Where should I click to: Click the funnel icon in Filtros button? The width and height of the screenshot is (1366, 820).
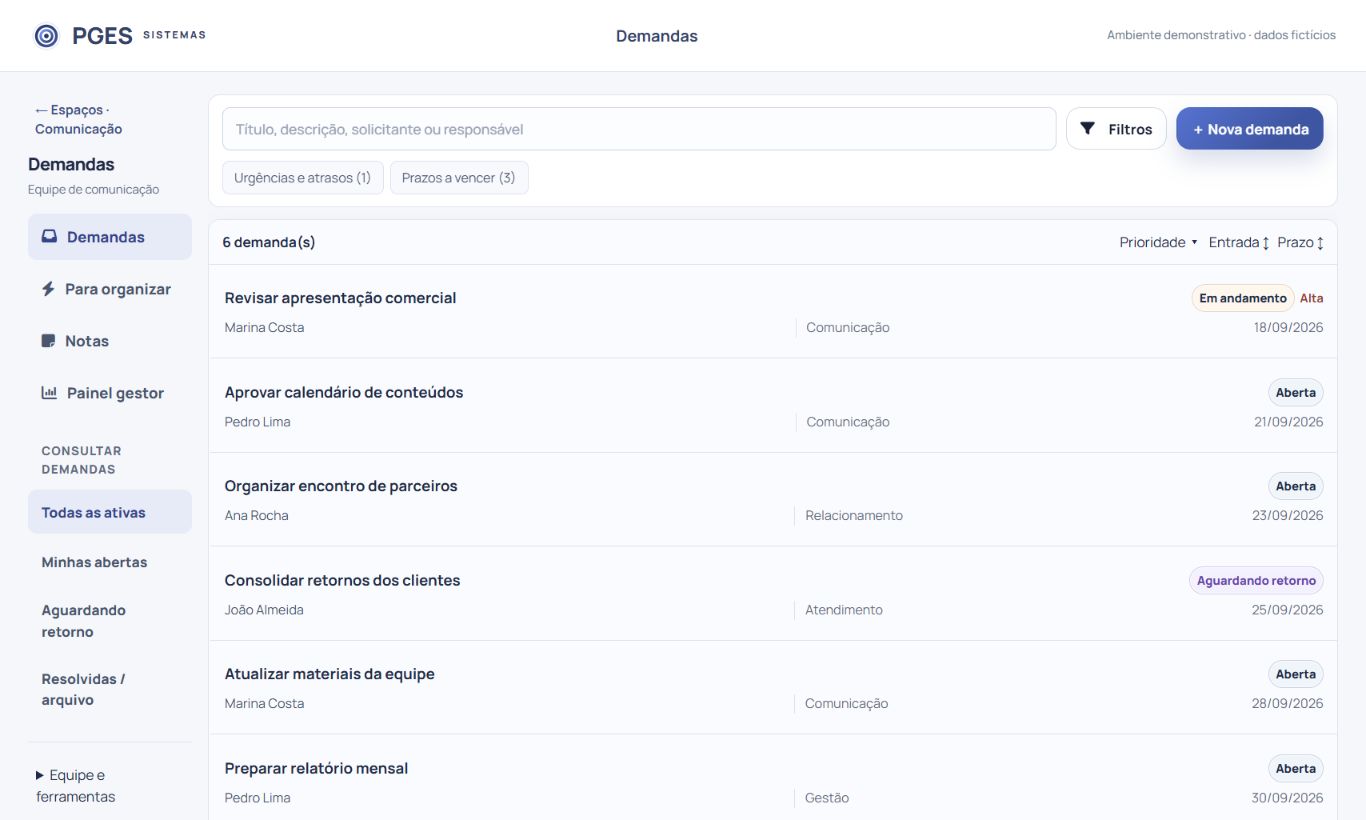pyautogui.click(x=1088, y=129)
